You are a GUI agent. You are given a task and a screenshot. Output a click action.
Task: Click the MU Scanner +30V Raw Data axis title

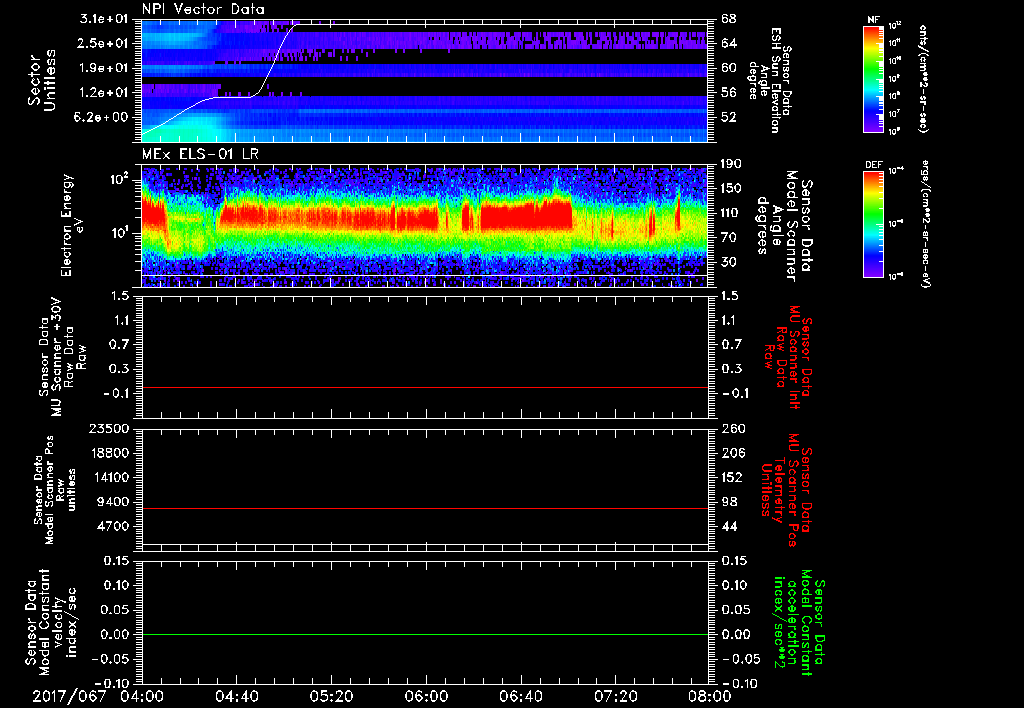point(62,357)
